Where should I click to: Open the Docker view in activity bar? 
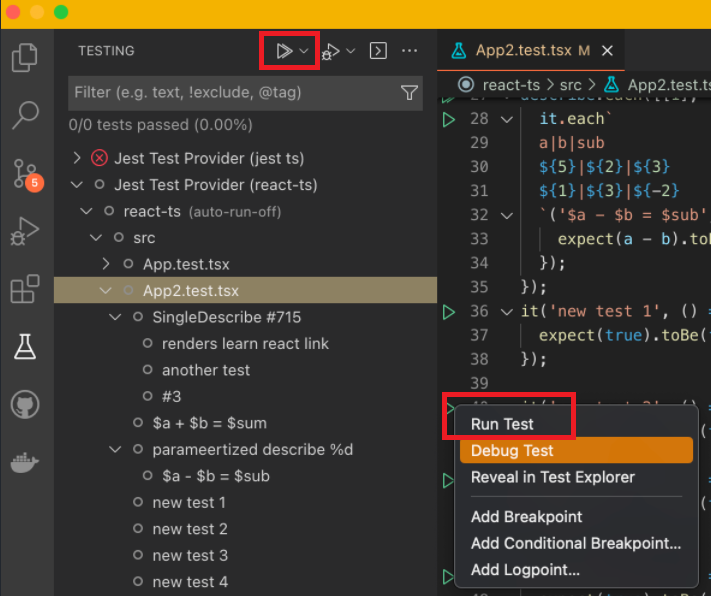(x=24, y=462)
